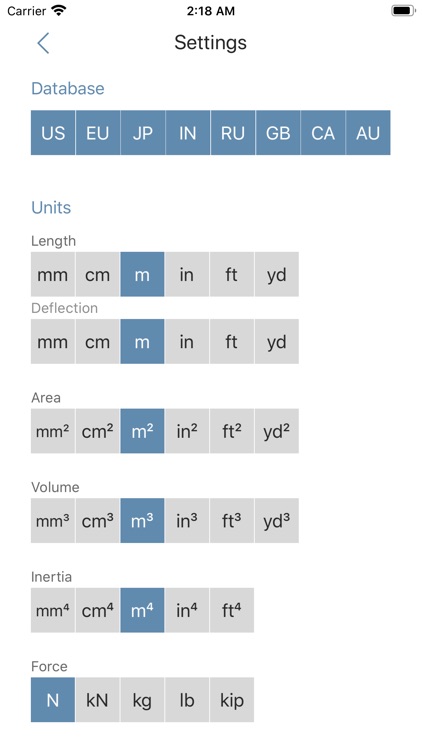422x750 pixels.
Task: Switch Force unit to kN
Action: coord(98,700)
